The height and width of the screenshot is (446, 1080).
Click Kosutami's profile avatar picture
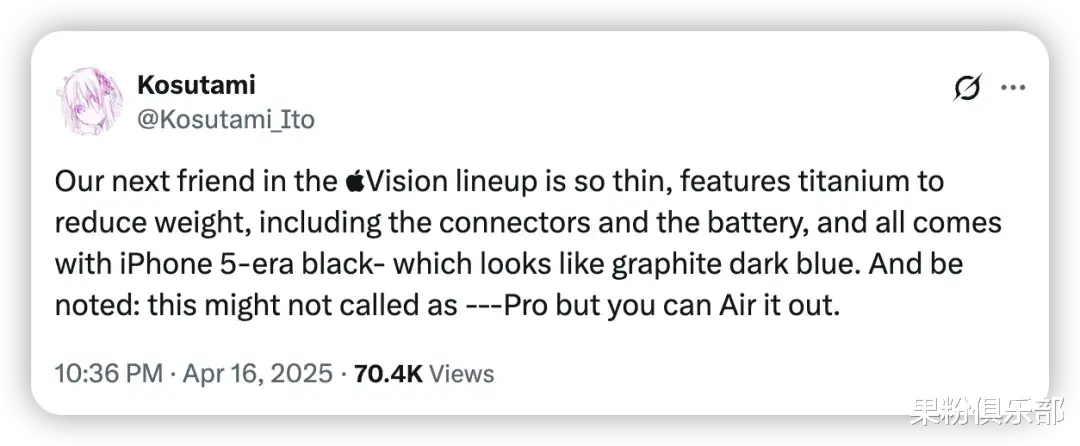(93, 101)
